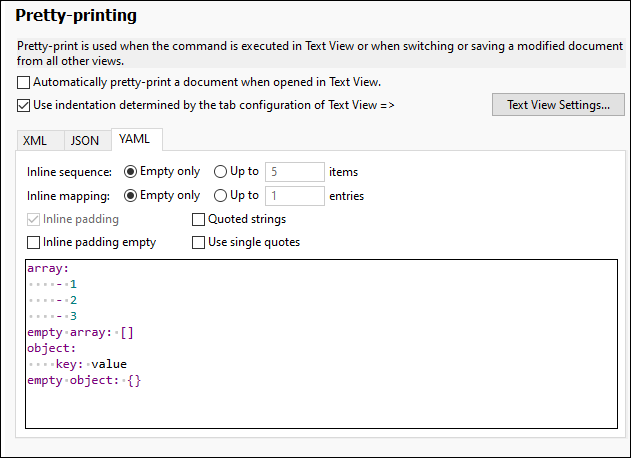The image size is (631, 458).
Task: Enable Quoted strings option
Action: pos(199,219)
